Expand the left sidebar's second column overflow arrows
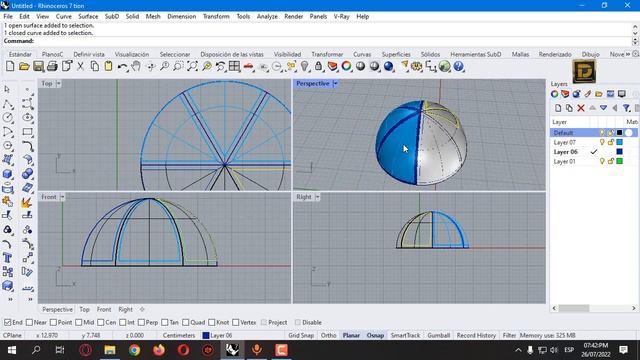Viewport: 640px width, 360px height. (30, 300)
